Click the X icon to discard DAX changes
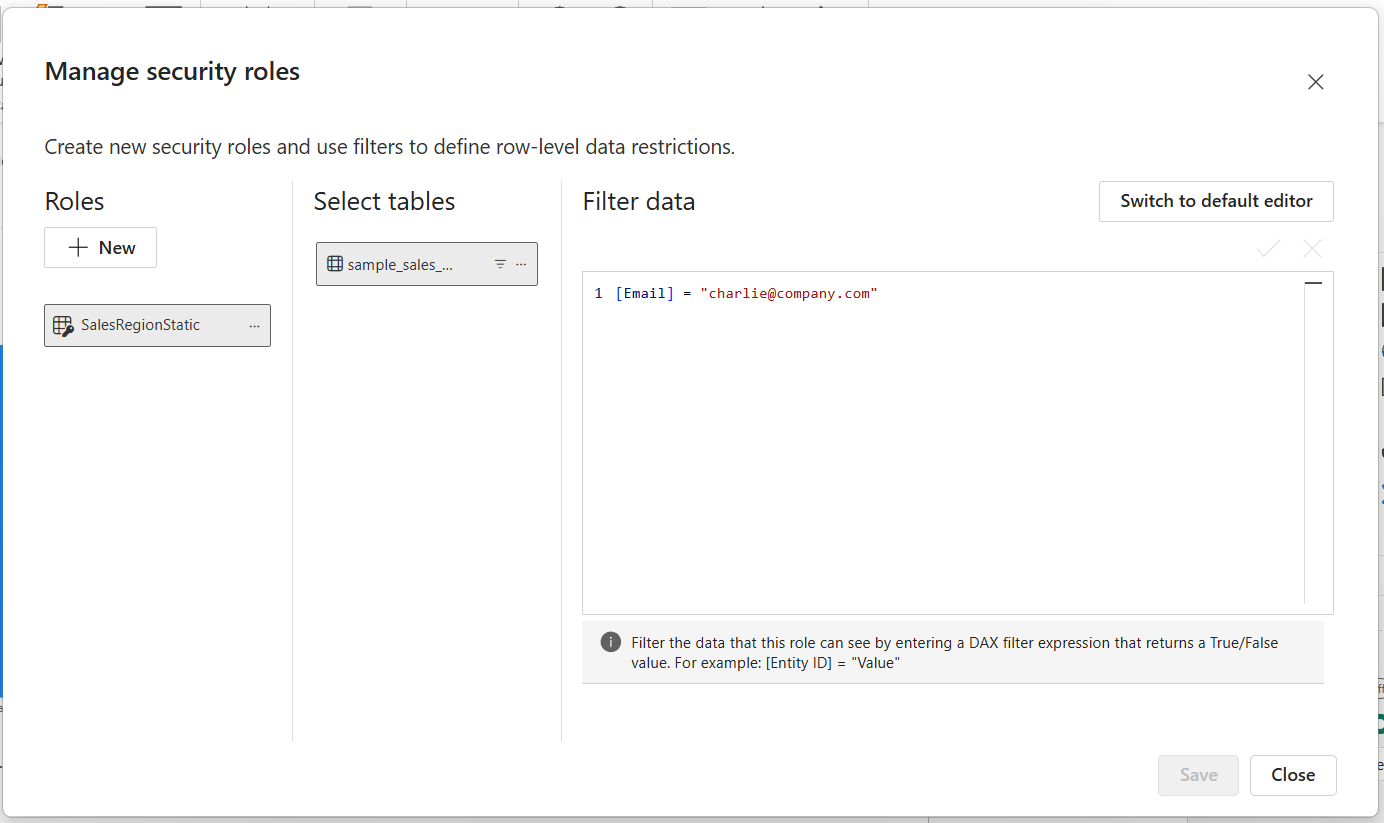The image size is (1384, 823). (1312, 249)
